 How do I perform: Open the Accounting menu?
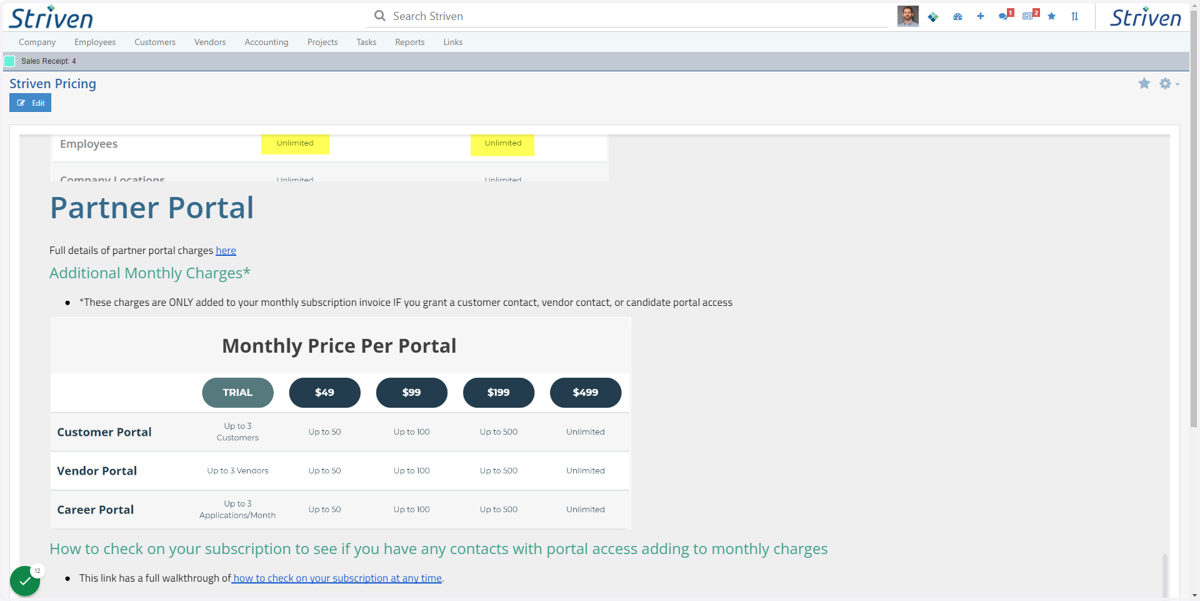266,42
